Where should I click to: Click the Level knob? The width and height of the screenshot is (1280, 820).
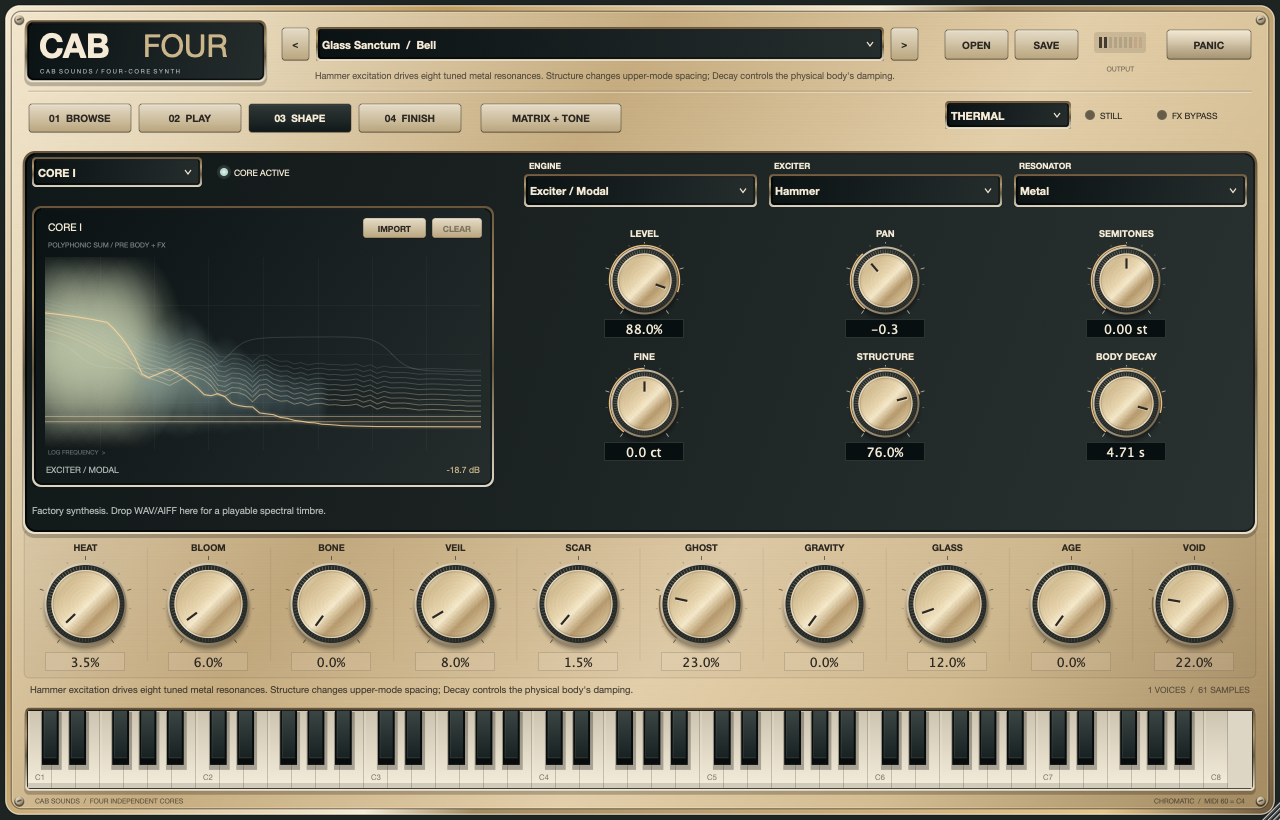point(644,279)
